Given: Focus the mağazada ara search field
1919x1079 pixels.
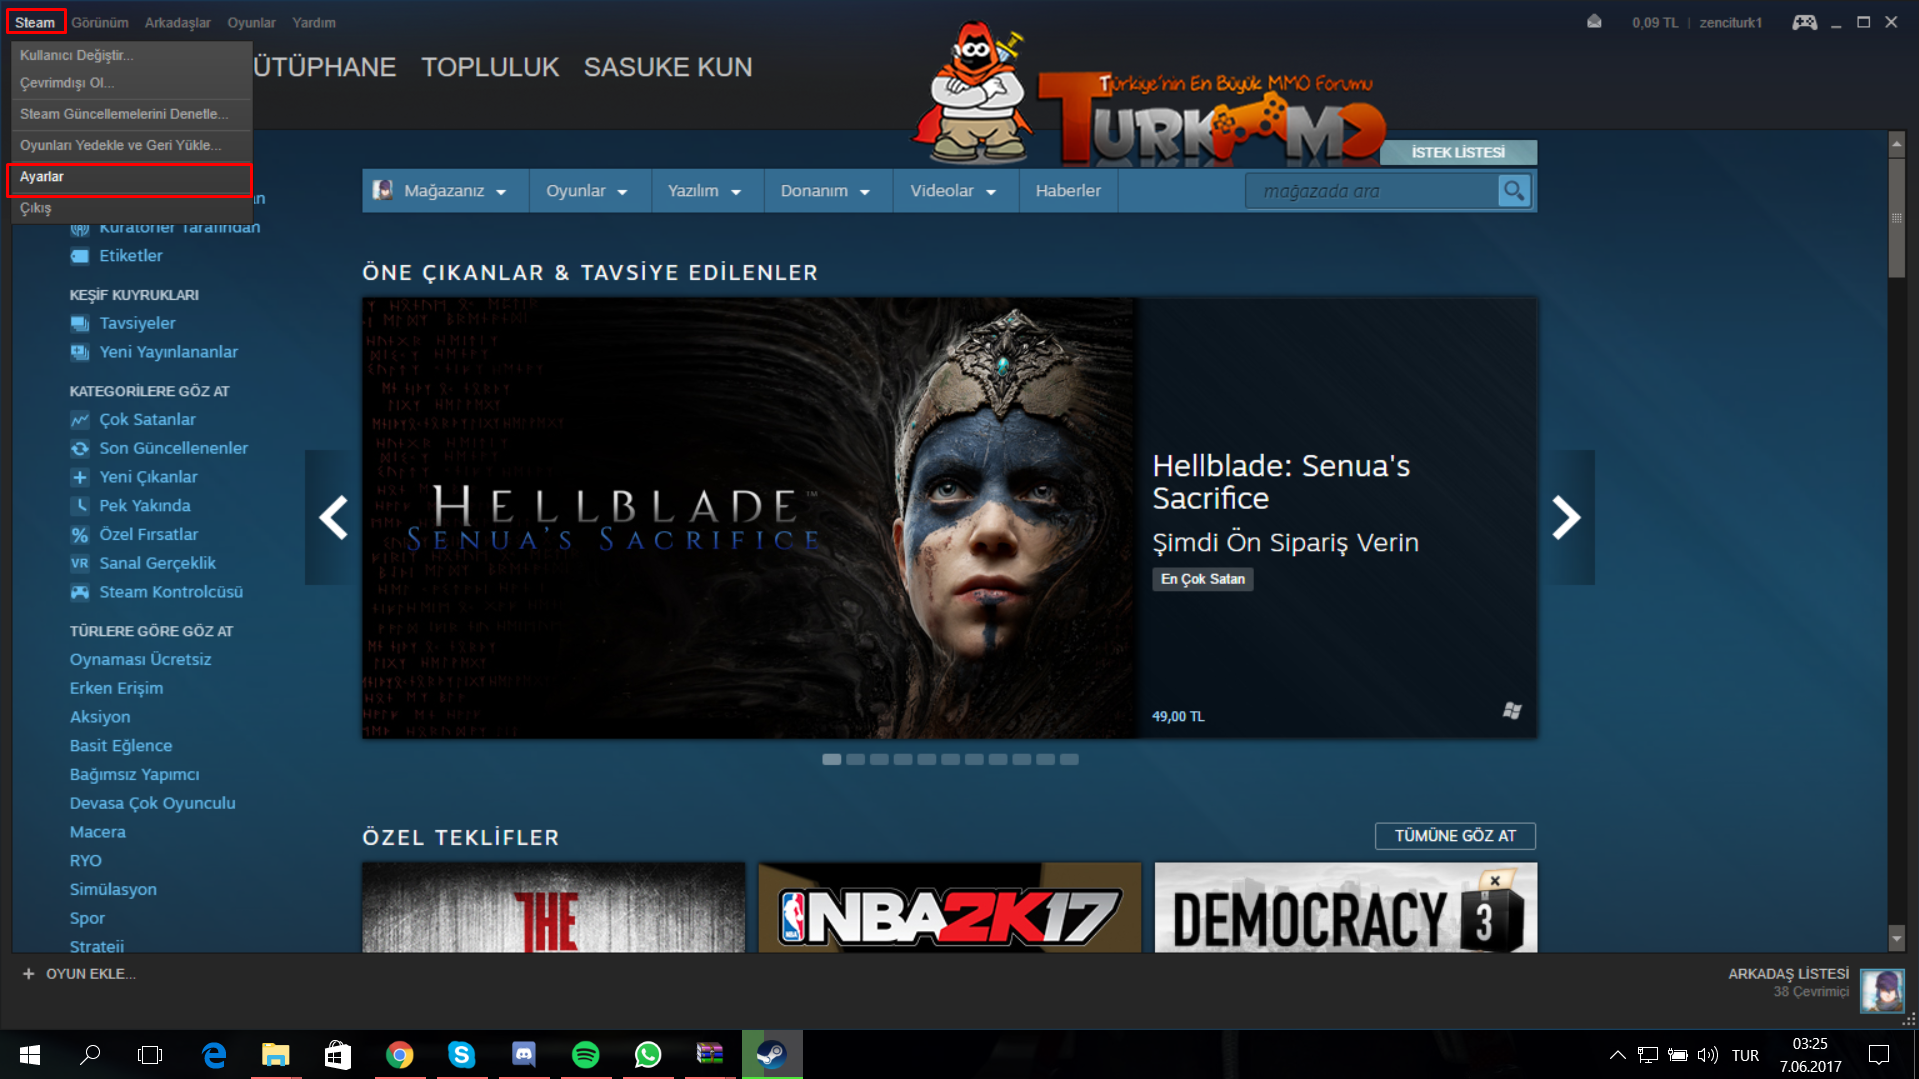Looking at the screenshot, I should [x=1372, y=191].
